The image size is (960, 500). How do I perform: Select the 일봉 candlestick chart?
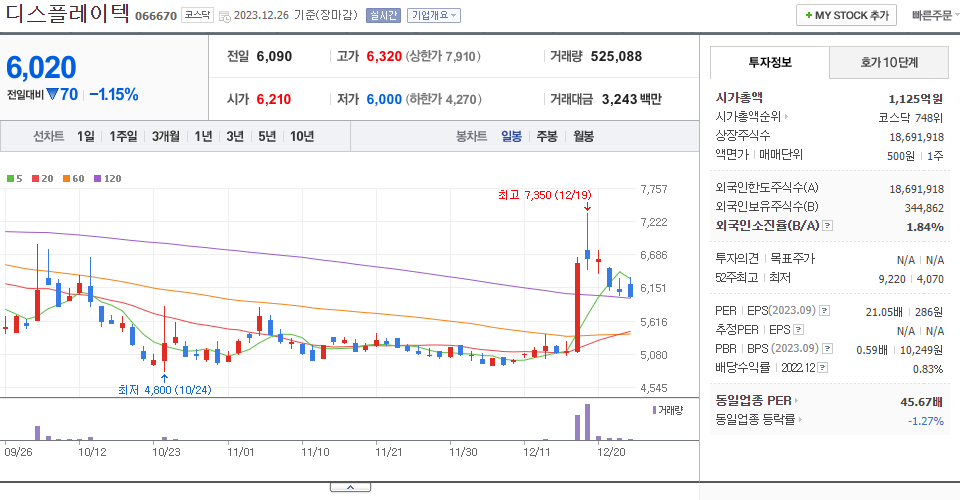tap(511, 136)
